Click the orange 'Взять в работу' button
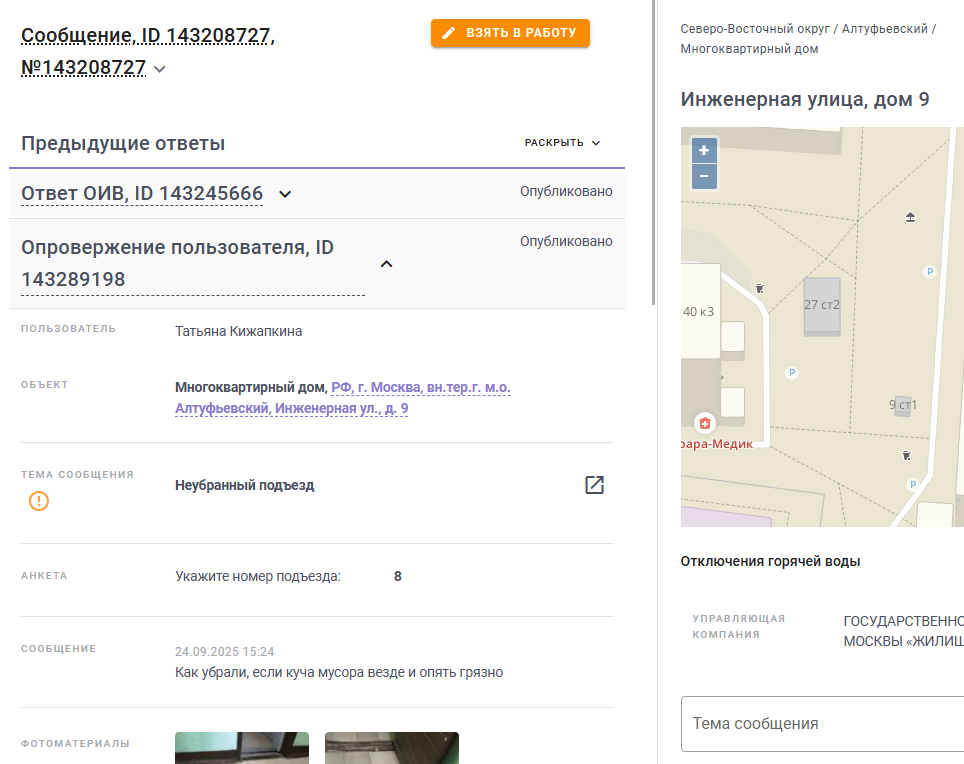The height and width of the screenshot is (764, 964). (x=510, y=33)
